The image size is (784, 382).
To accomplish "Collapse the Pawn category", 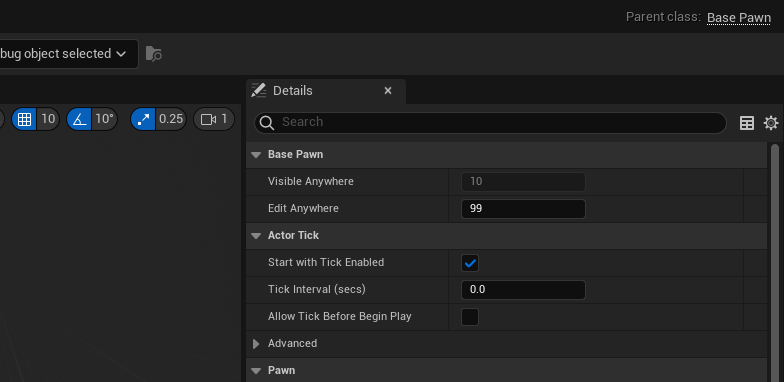I will [256, 371].
